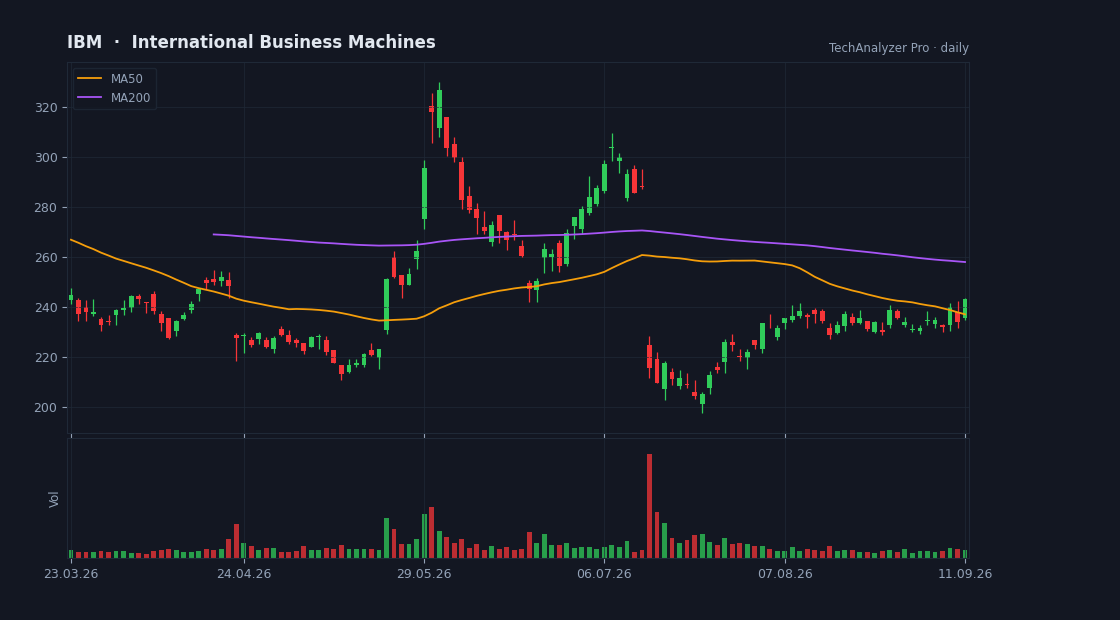Image resolution: width=1120 pixels, height=620 pixels.
Task: Select the MA200 legend entry
Action: [x=114, y=98]
